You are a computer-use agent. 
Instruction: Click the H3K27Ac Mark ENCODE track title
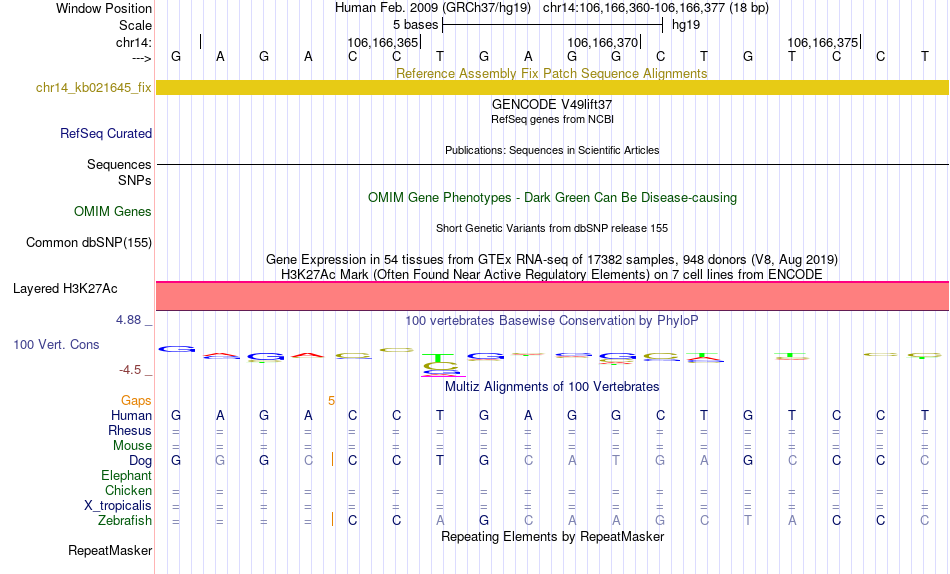coord(552,275)
